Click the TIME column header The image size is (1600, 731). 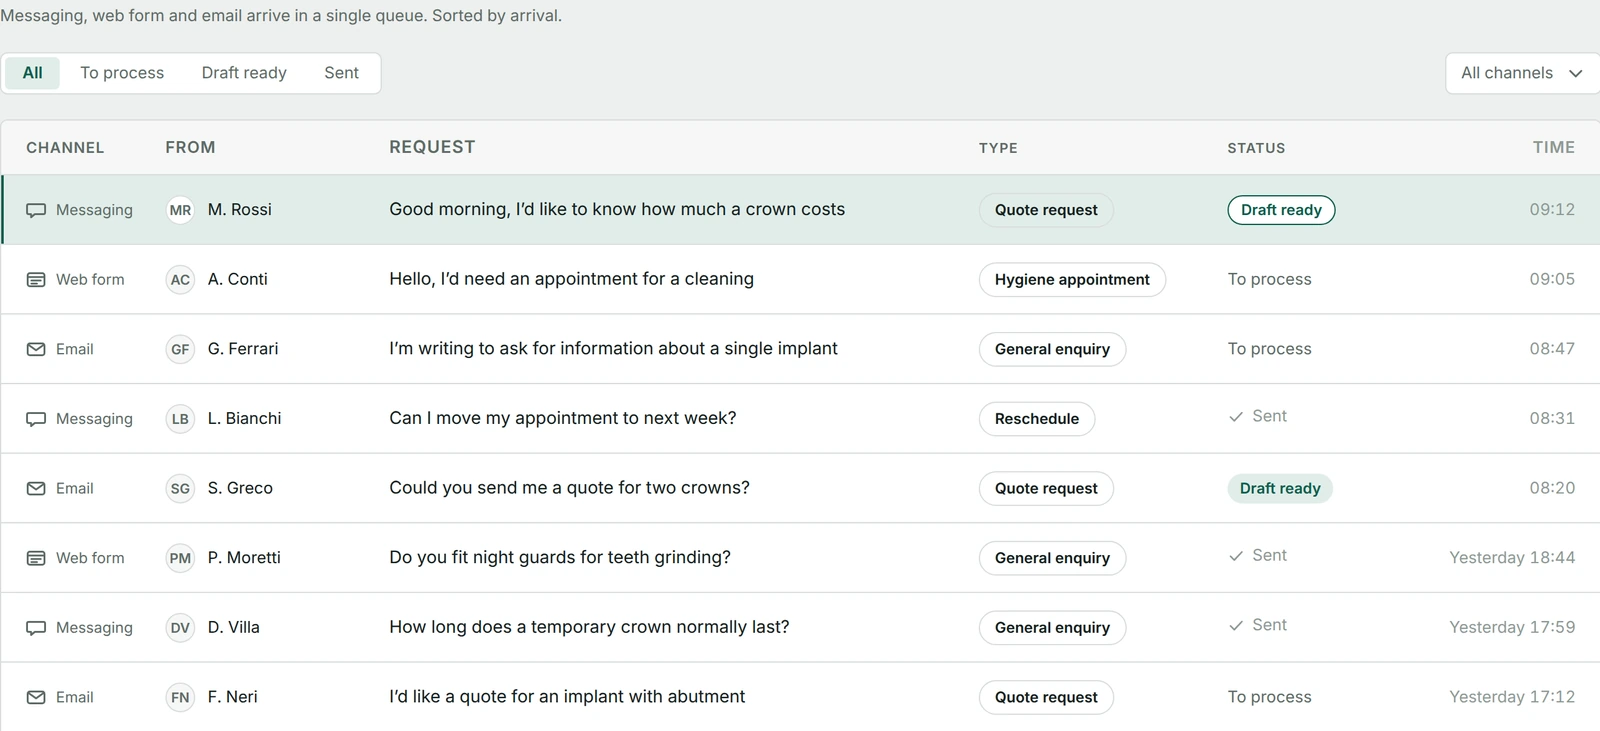click(x=1553, y=147)
